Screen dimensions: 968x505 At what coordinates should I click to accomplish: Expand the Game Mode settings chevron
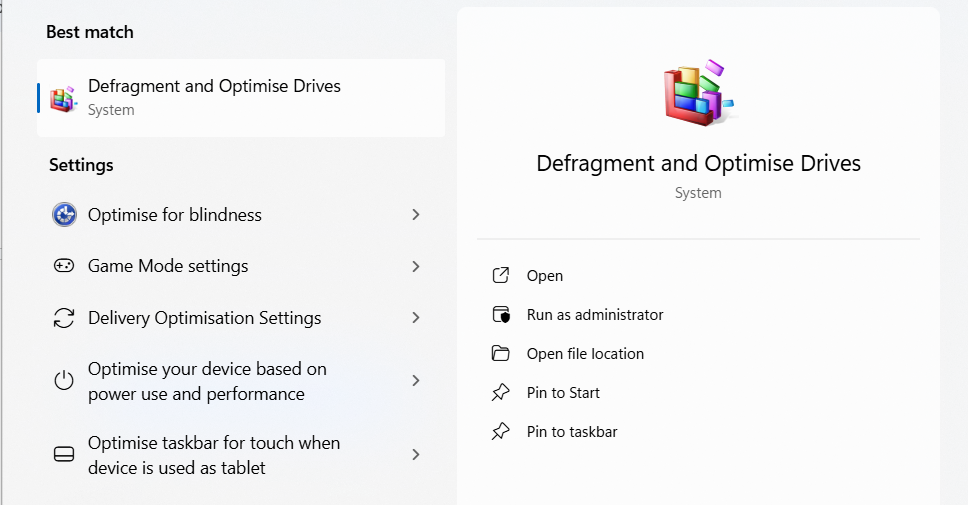[x=416, y=266]
